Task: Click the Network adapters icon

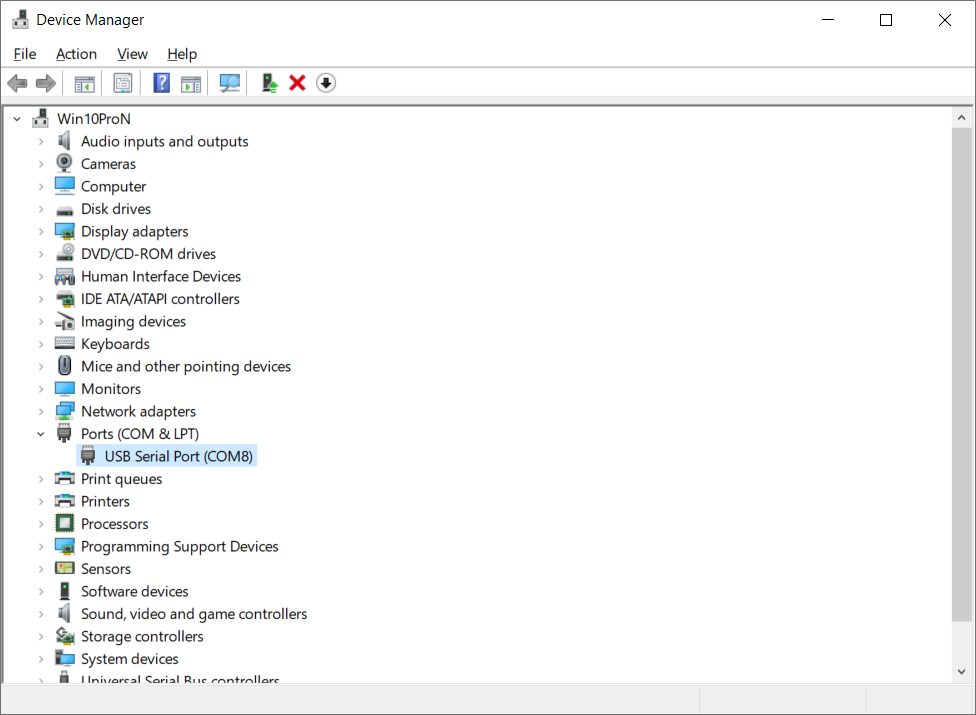Action: [65, 411]
